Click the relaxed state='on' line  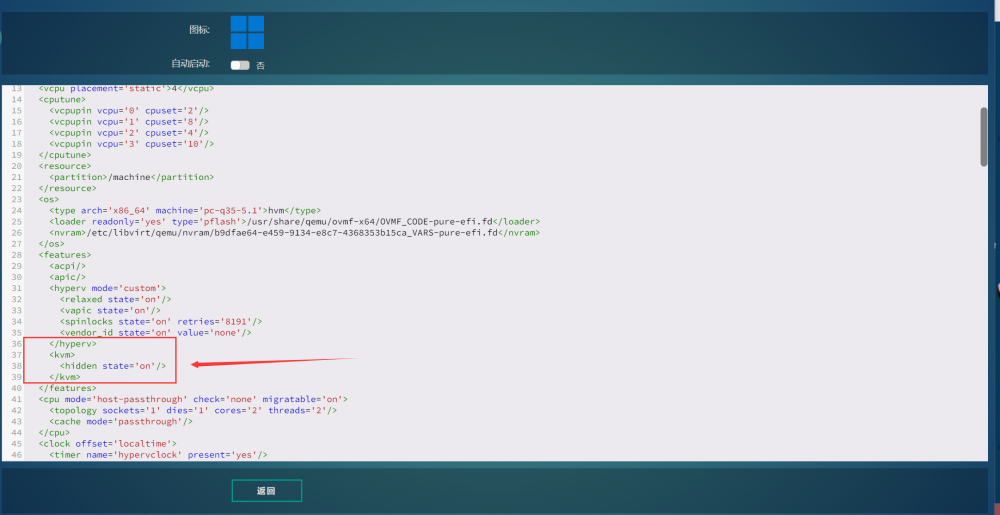[115, 299]
